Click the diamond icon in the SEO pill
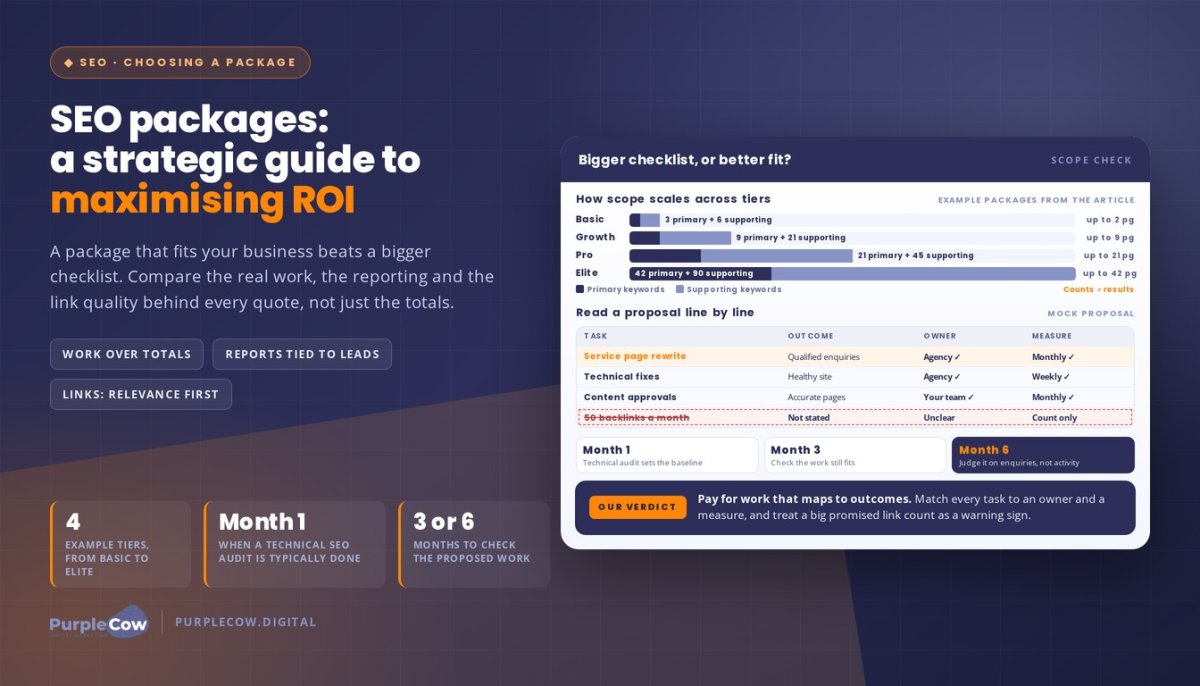 tap(68, 62)
